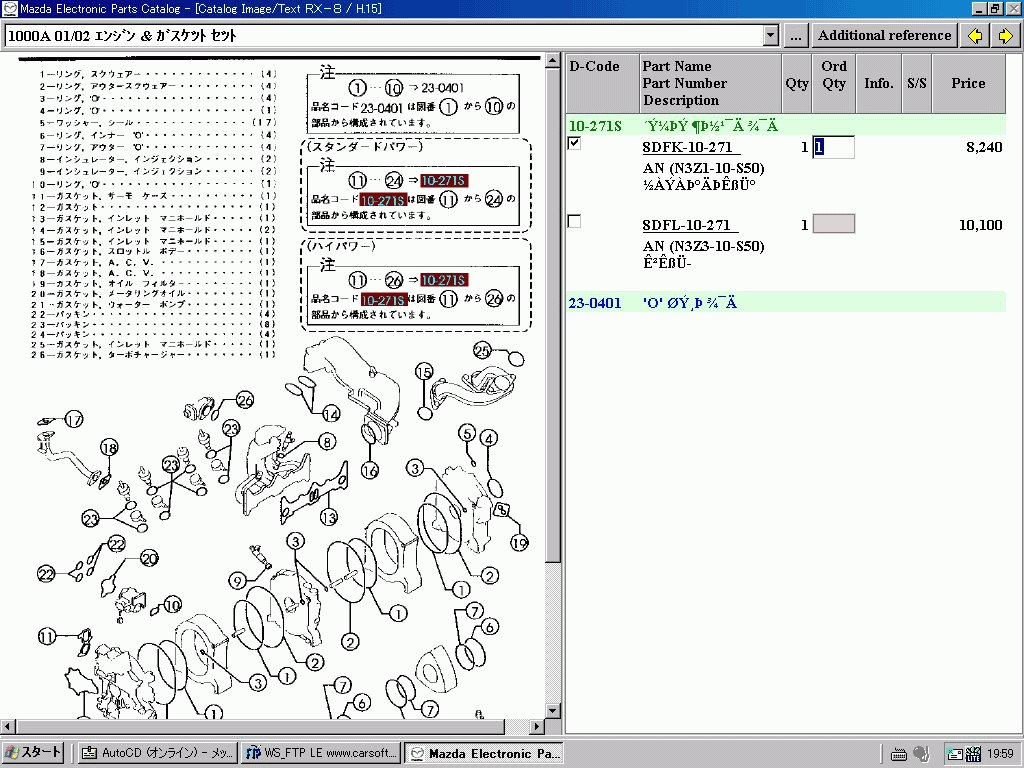Click AN (N3Z3-10-S50) description text

[703, 246]
